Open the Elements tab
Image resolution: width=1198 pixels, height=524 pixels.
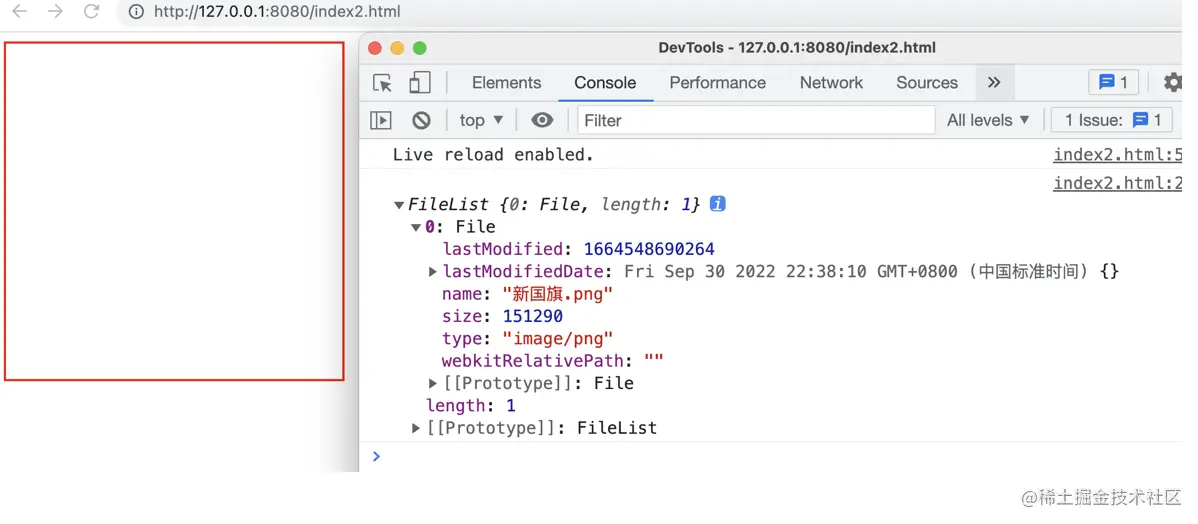[507, 82]
